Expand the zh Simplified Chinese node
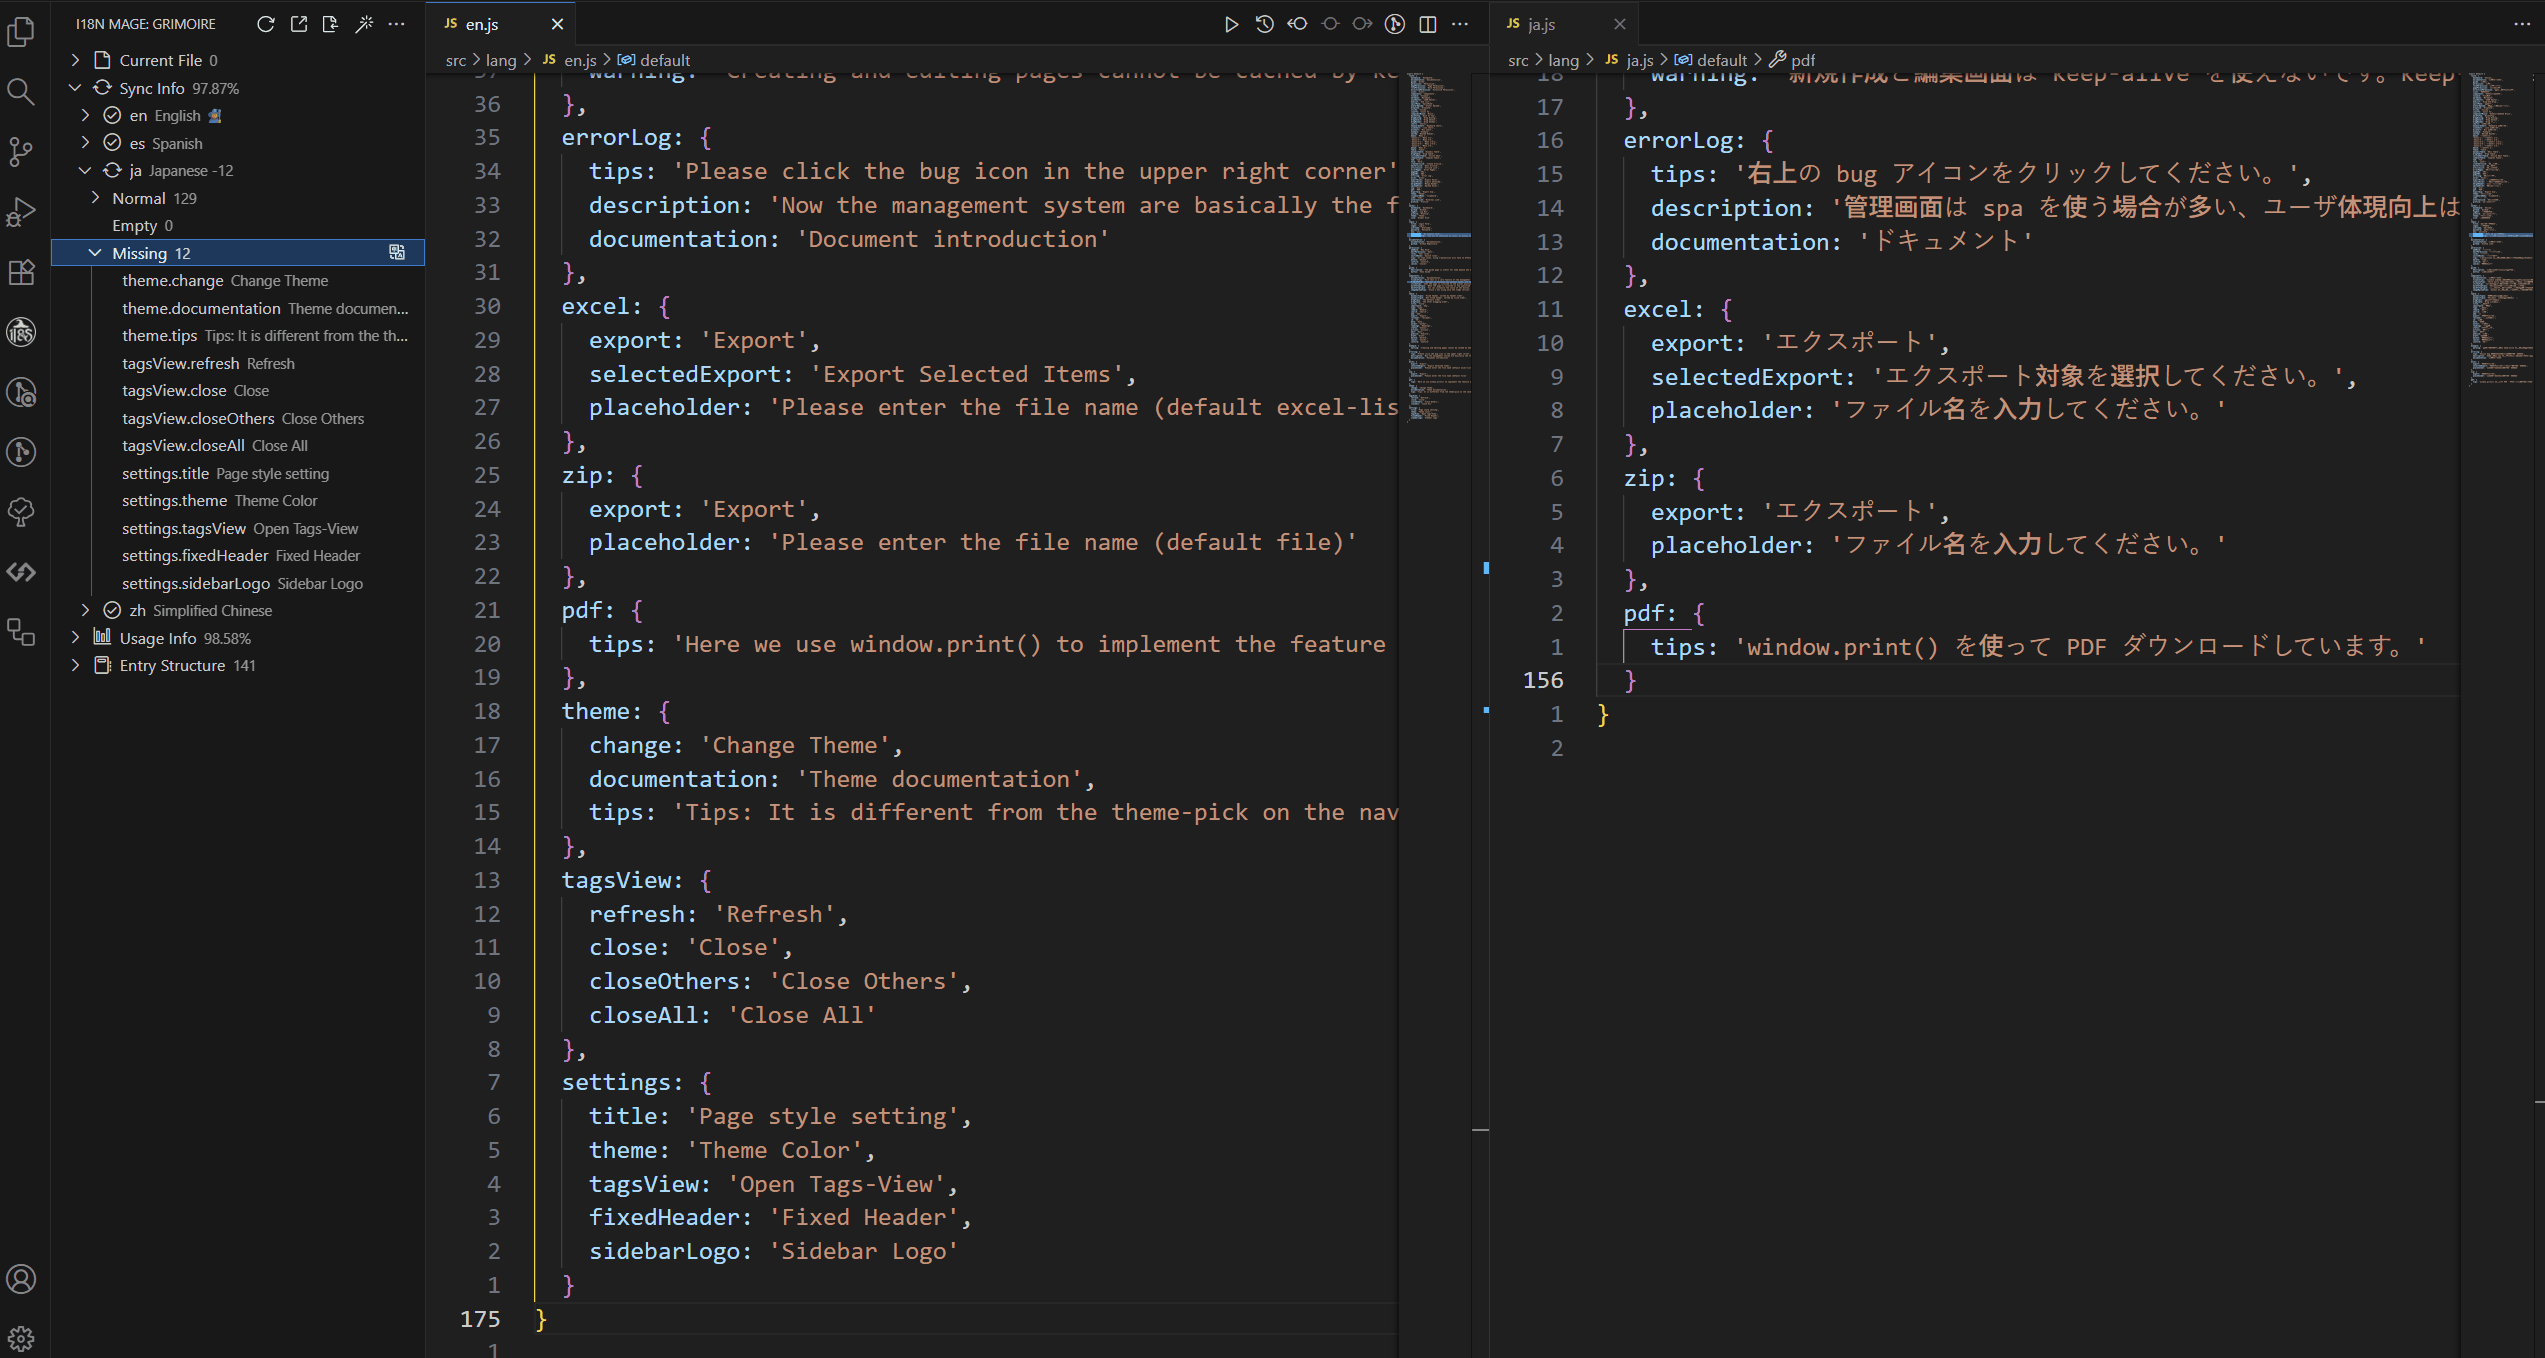 click(x=86, y=610)
